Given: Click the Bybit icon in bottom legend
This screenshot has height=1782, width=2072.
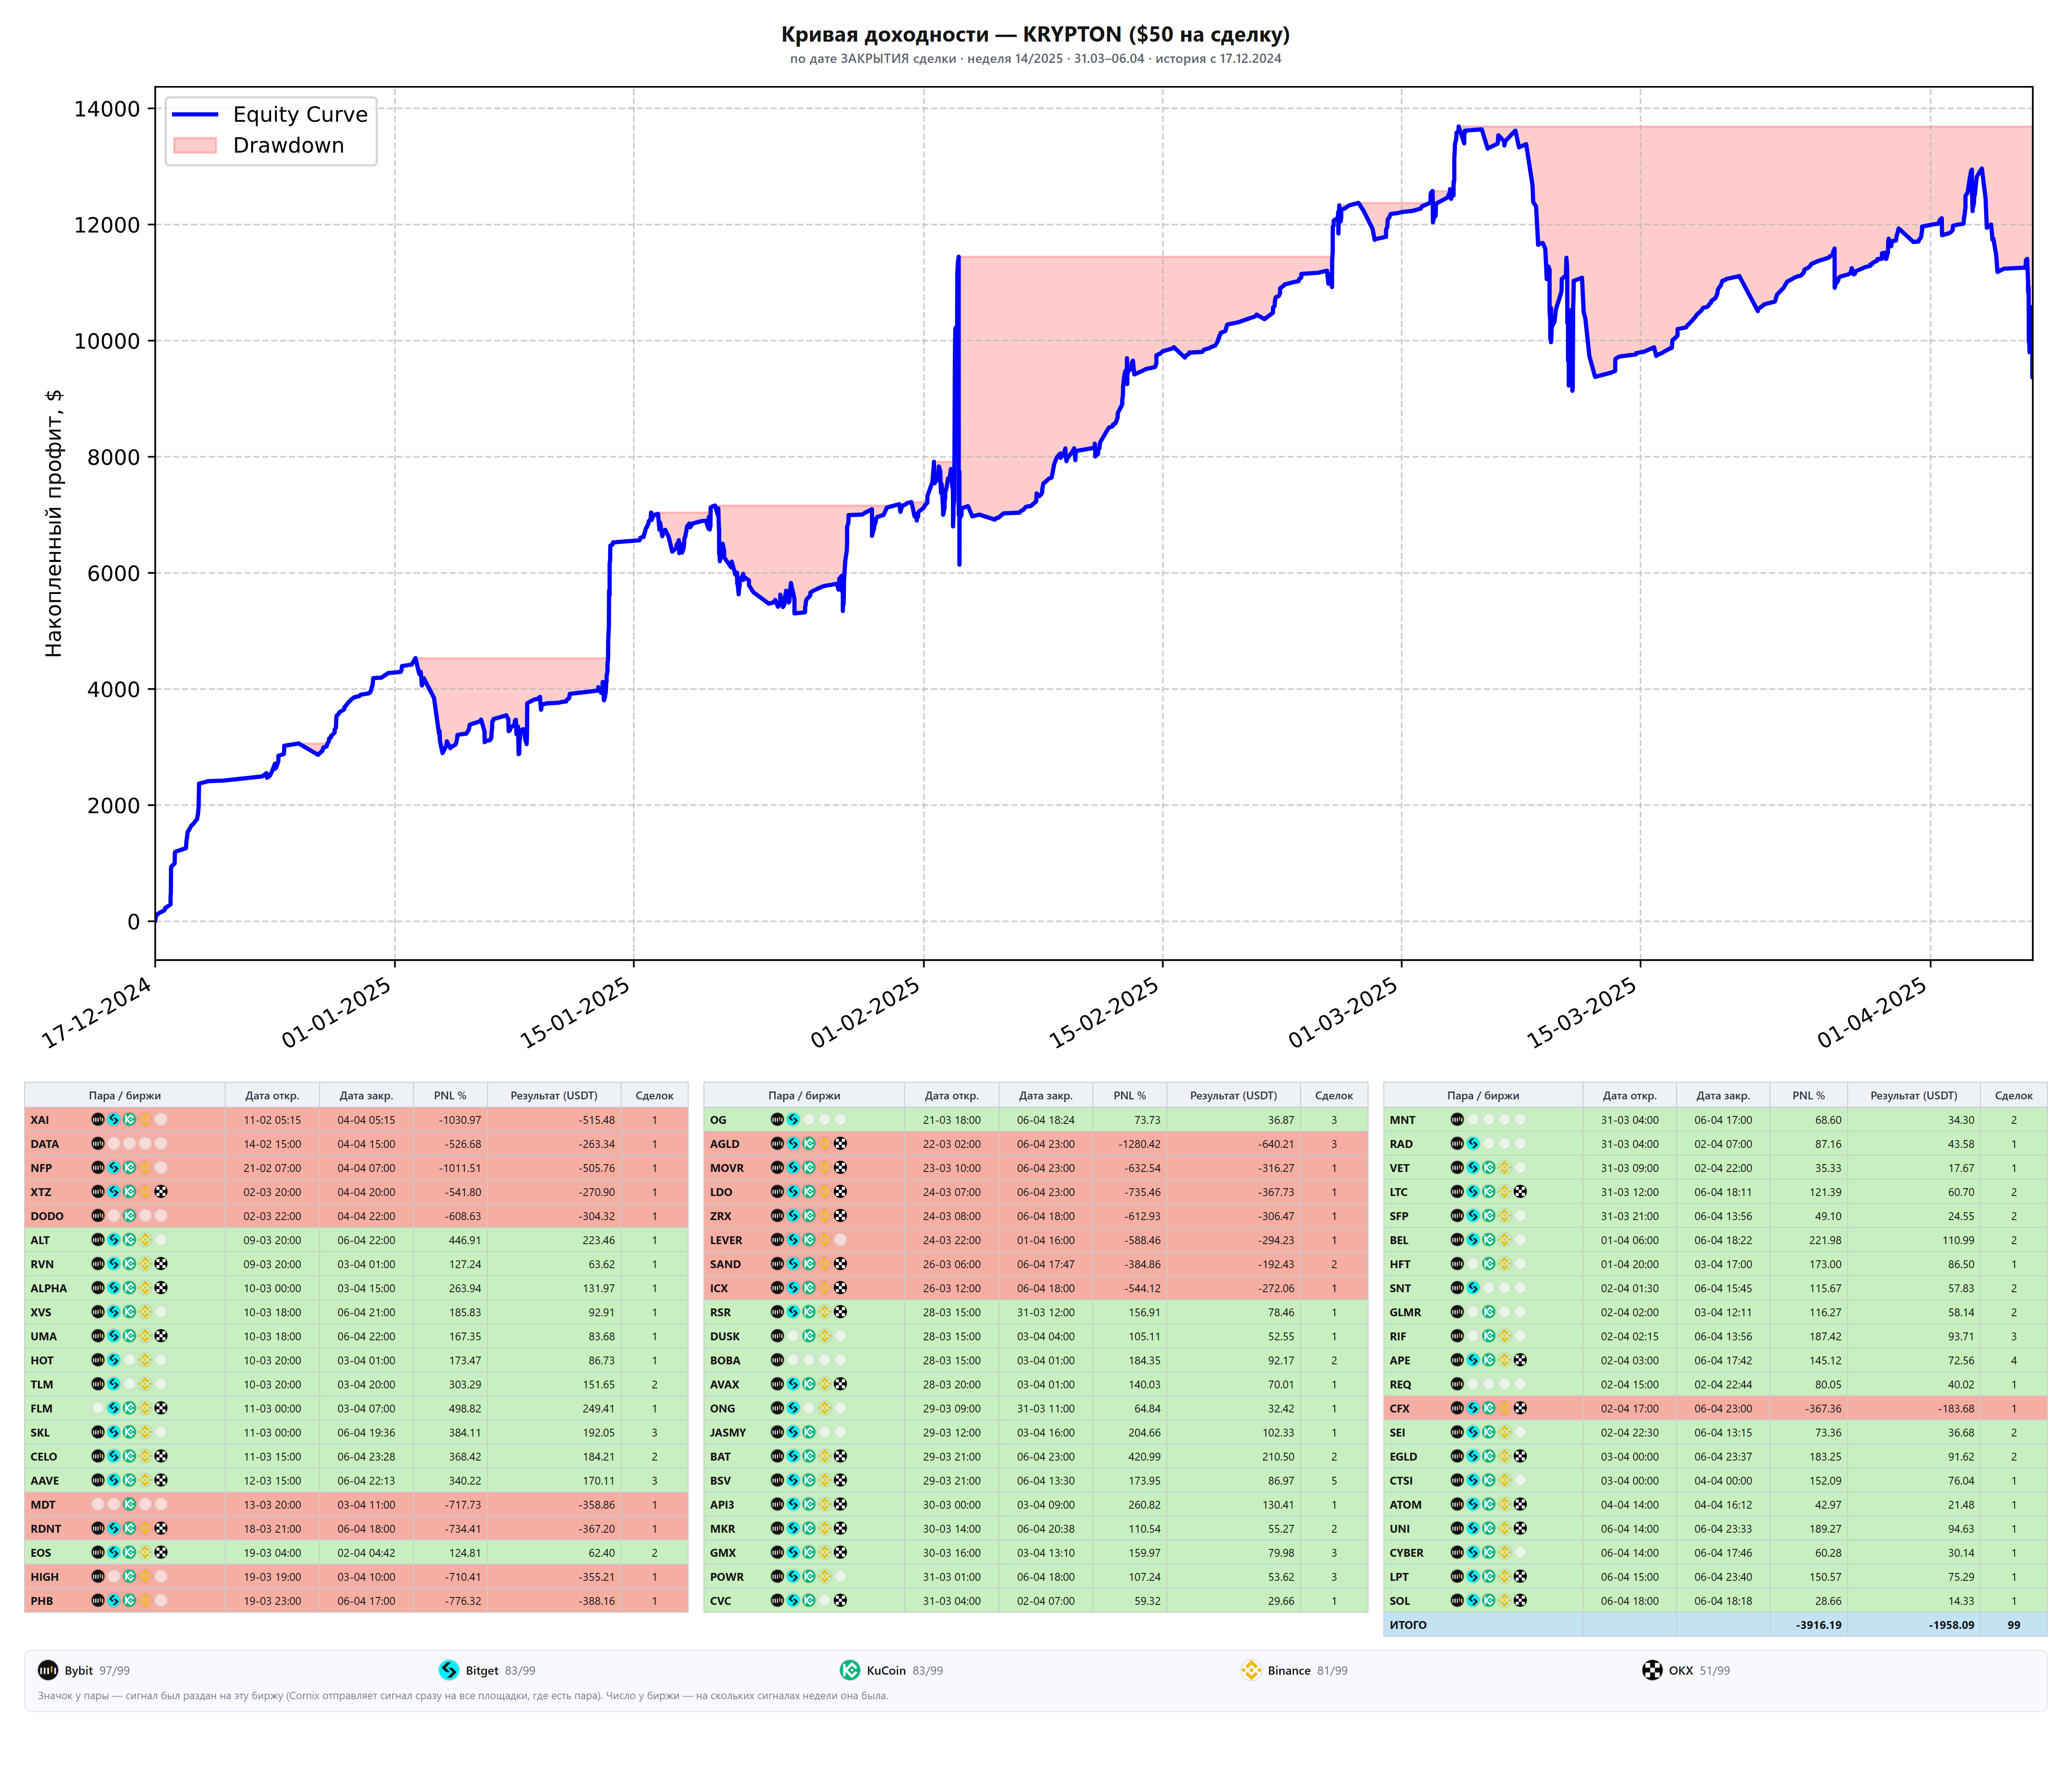Looking at the screenshot, I should [48, 1670].
